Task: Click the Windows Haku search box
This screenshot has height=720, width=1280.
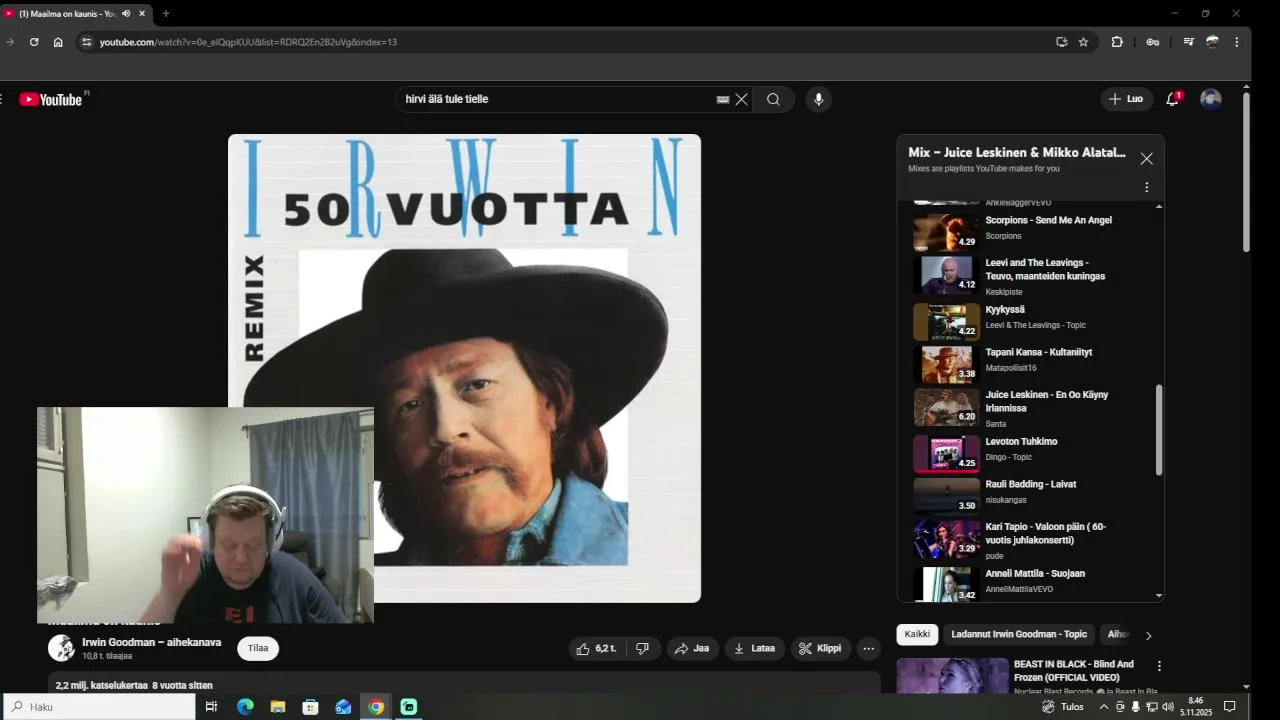Action: point(100,706)
